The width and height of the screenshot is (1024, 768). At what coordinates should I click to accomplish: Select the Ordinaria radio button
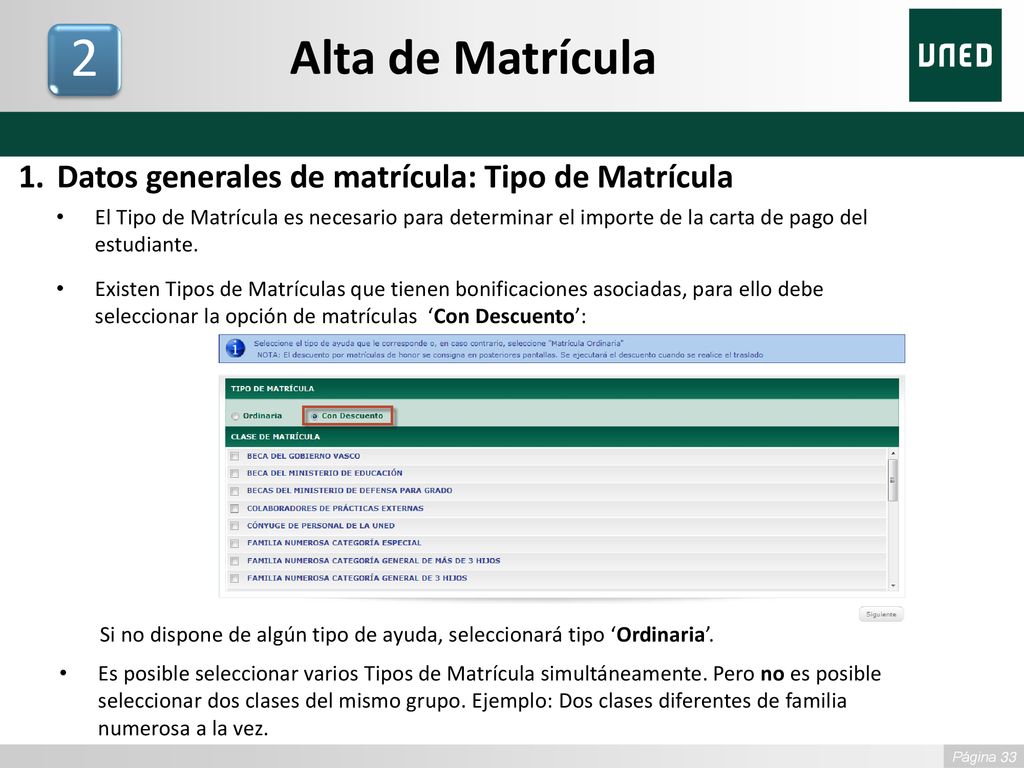click(236, 416)
